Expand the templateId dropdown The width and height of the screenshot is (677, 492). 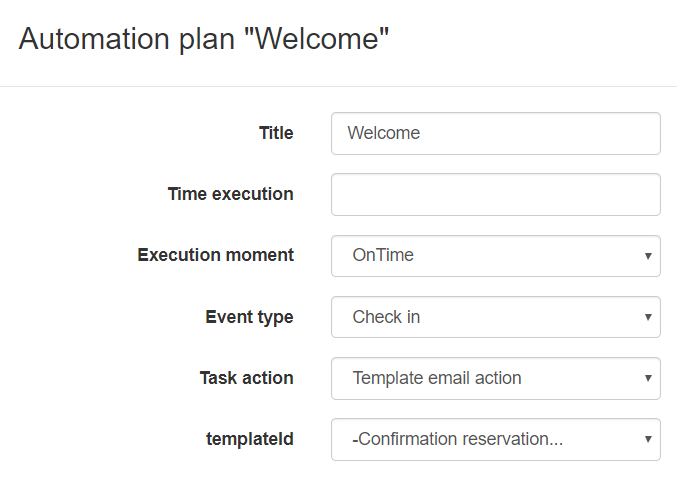click(495, 439)
